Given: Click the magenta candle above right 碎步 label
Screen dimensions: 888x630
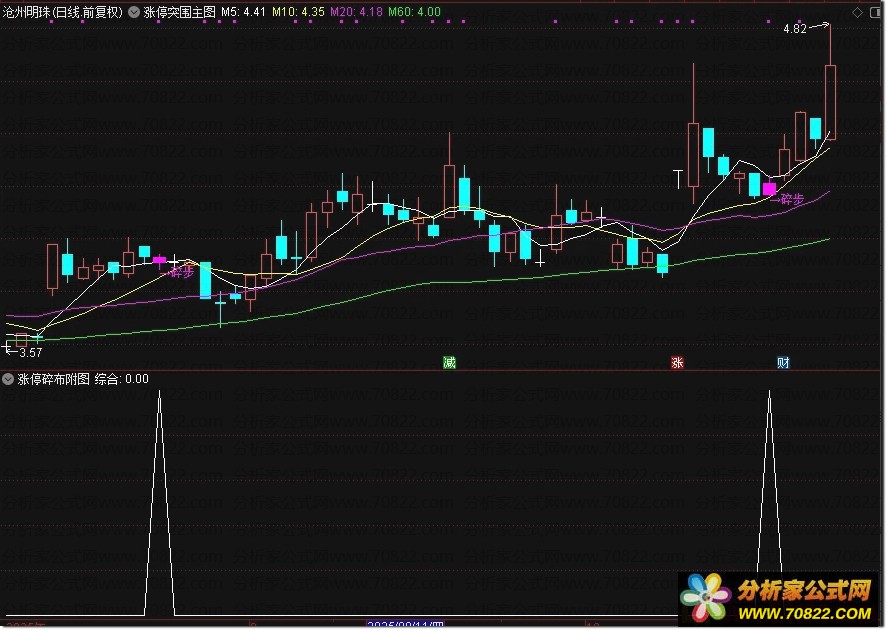Looking at the screenshot, I should pyautogui.click(x=769, y=188).
